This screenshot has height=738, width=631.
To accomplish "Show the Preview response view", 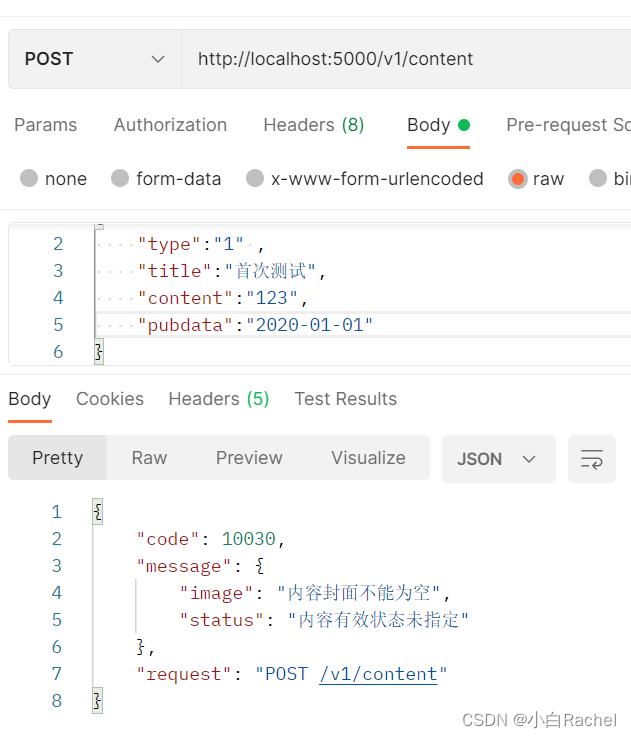I will [249, 458].
